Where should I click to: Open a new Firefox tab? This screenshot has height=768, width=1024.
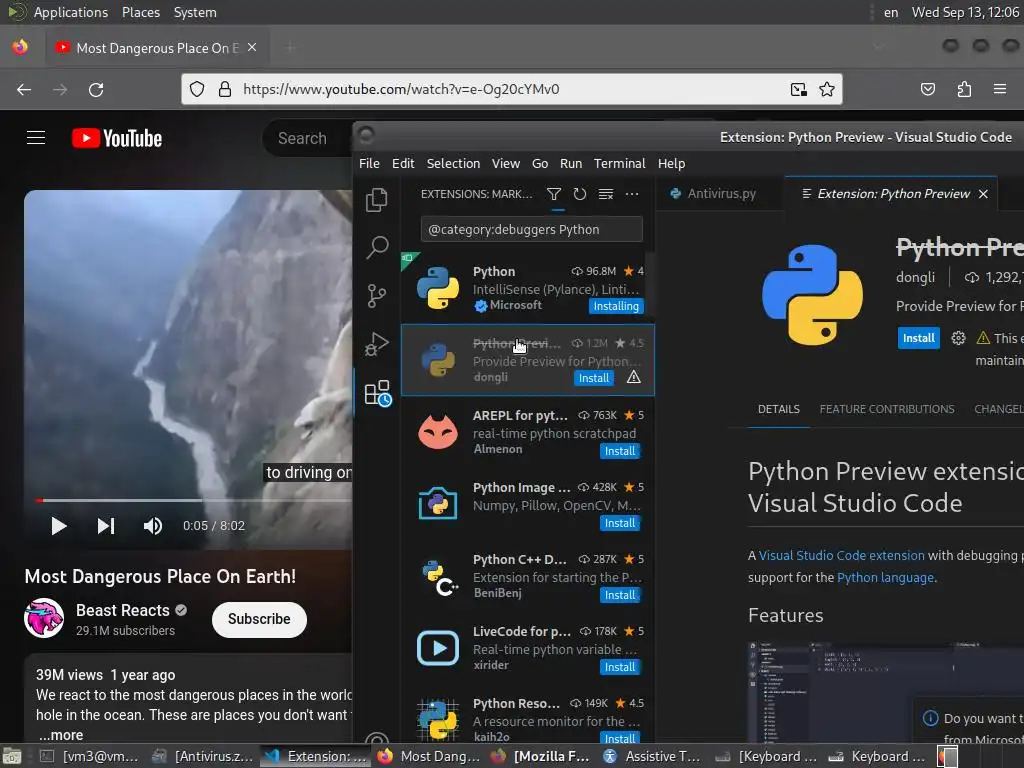(291, 48)
